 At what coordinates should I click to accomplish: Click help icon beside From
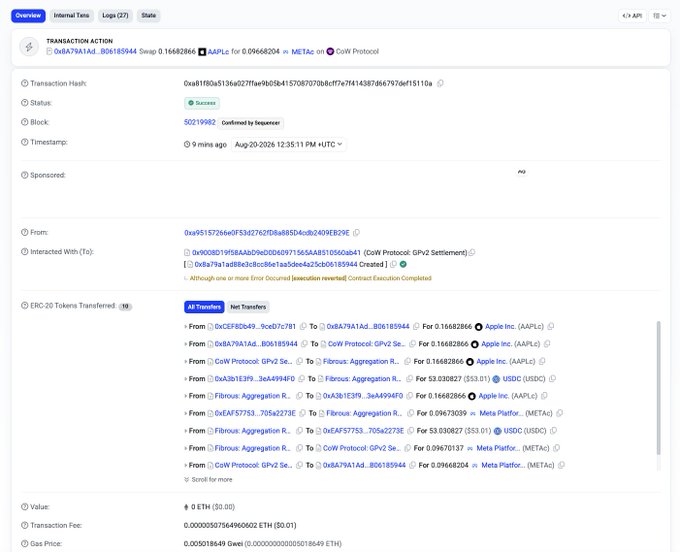coord(25,232)
